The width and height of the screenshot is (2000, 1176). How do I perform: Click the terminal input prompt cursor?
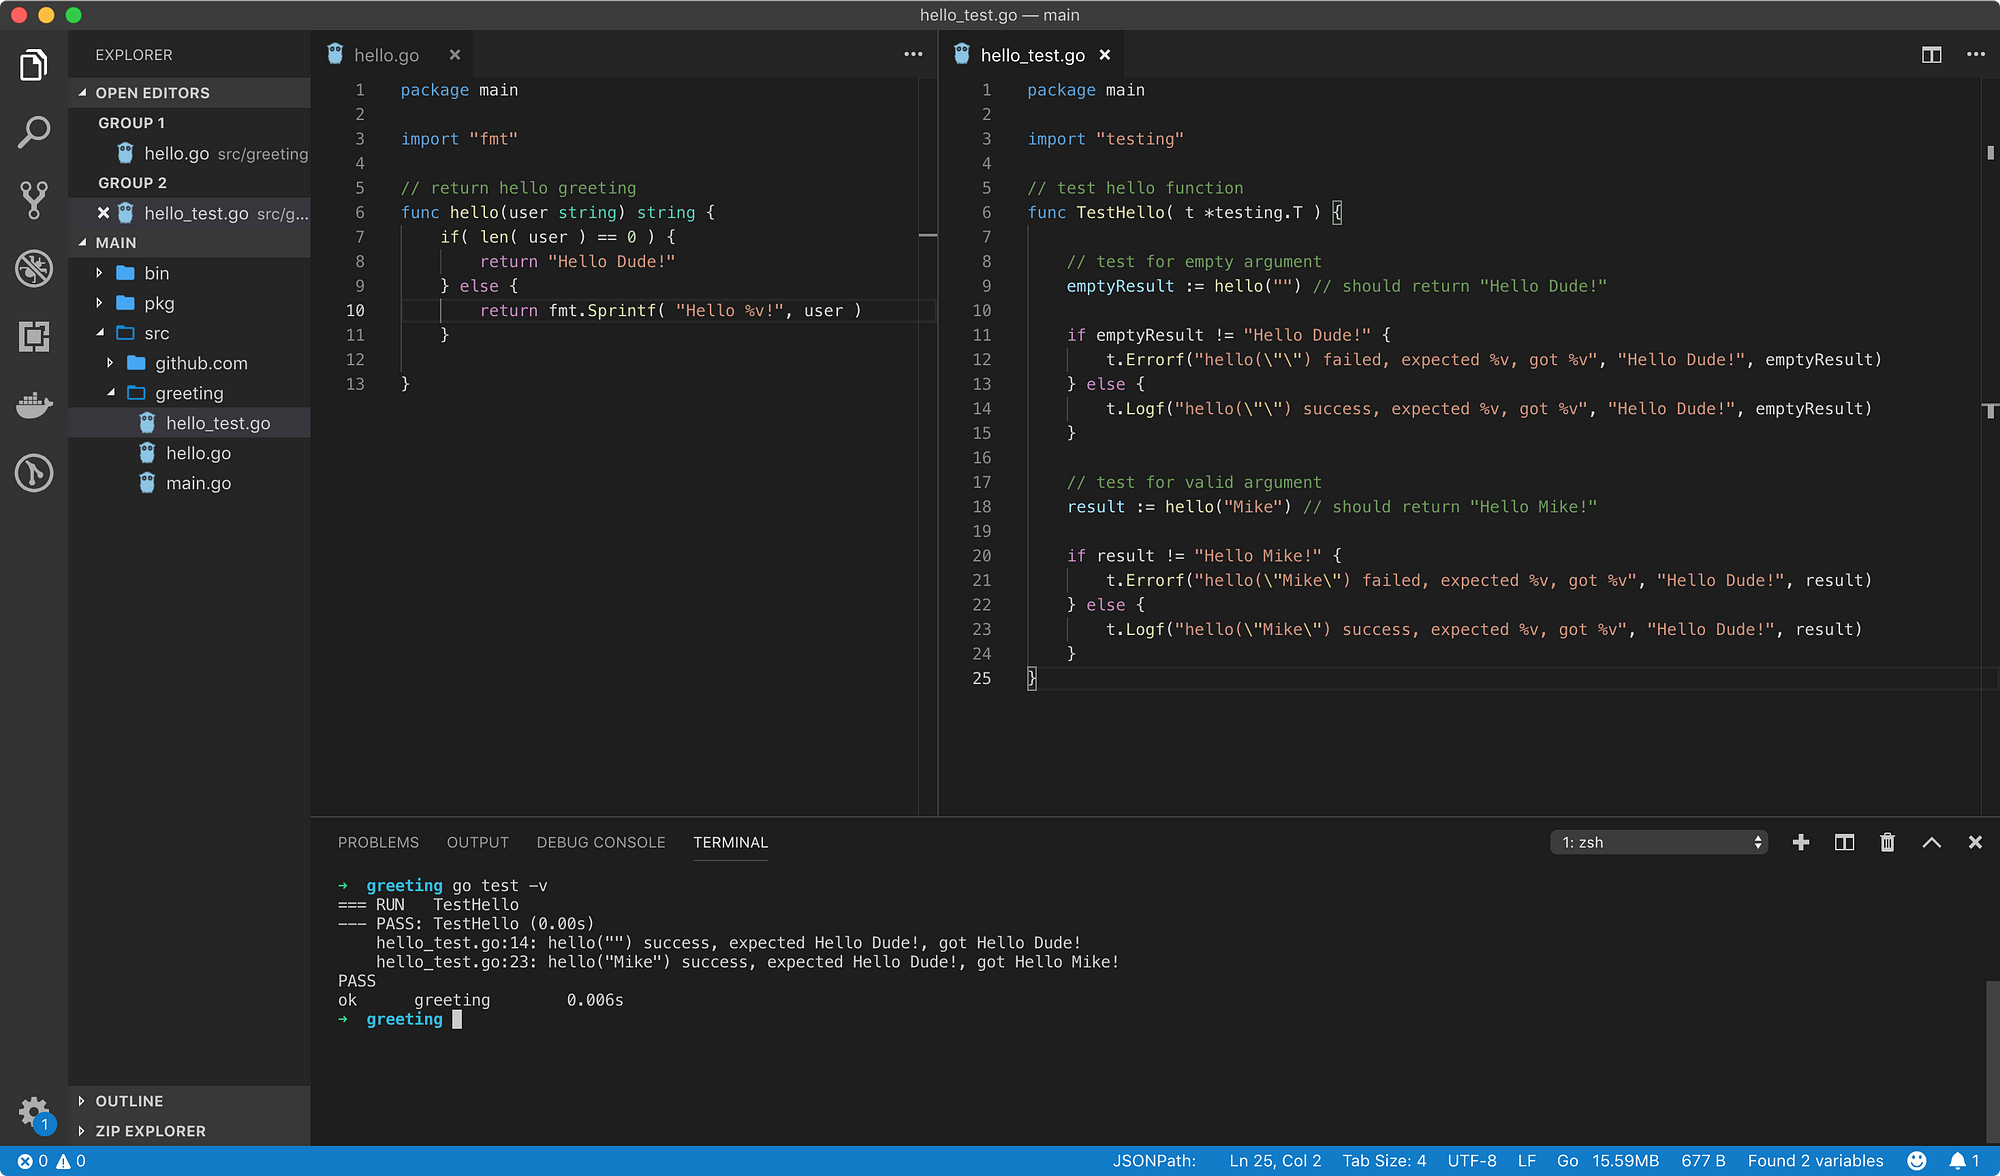click(x=457, y=1019)
